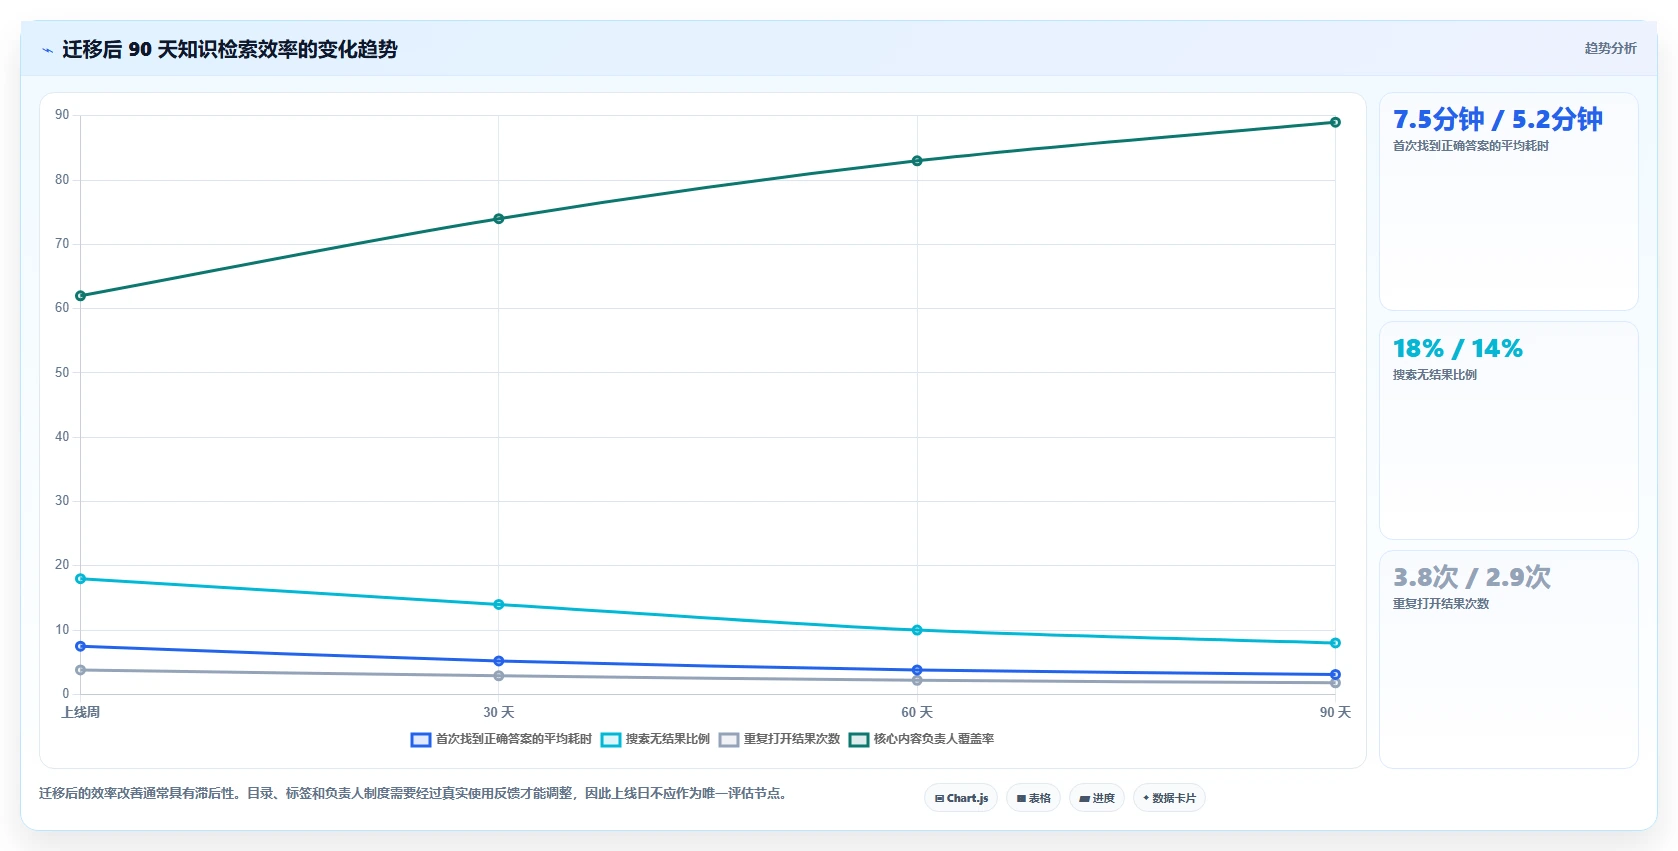Image resolution: width=1678 pixels, height=851 pixels.
Task: Click the cyan data point at 30 天
Action: point(499,605)
